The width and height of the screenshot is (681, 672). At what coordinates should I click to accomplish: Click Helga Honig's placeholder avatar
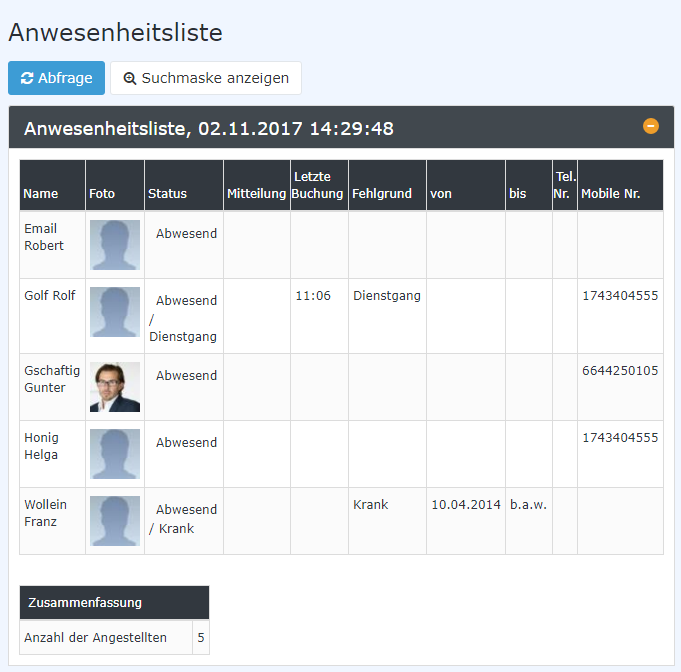[115, 454]
